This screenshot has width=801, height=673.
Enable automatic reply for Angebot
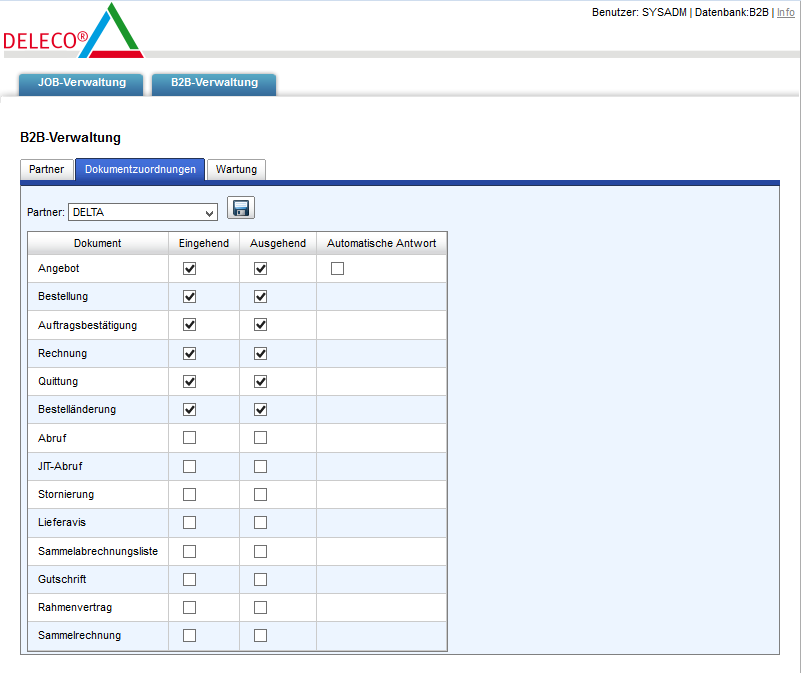(x=338, y=268)
